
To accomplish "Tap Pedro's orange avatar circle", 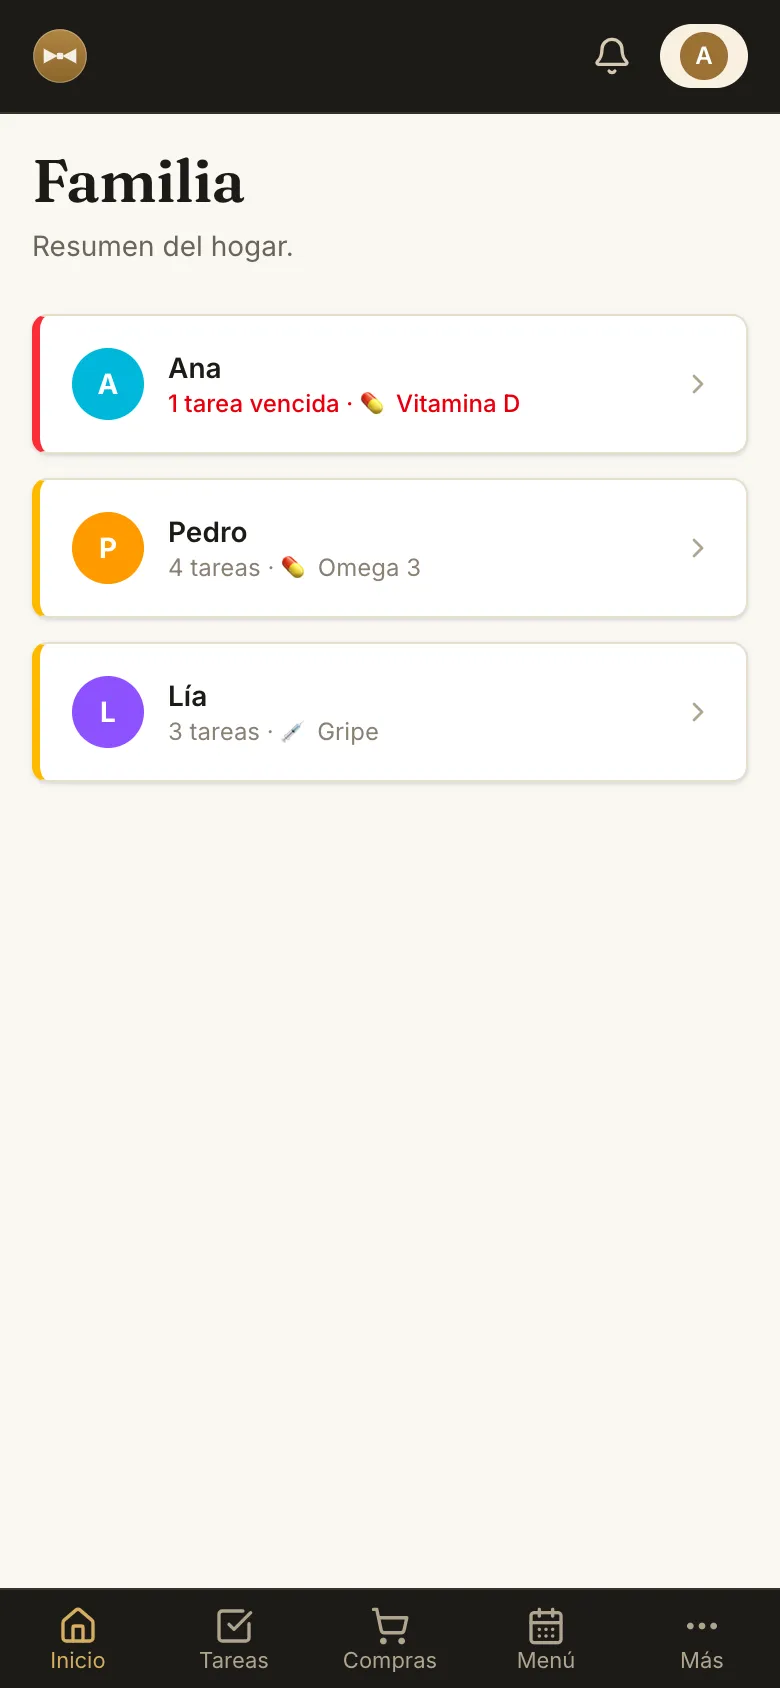I will click(x=108, y=548).
